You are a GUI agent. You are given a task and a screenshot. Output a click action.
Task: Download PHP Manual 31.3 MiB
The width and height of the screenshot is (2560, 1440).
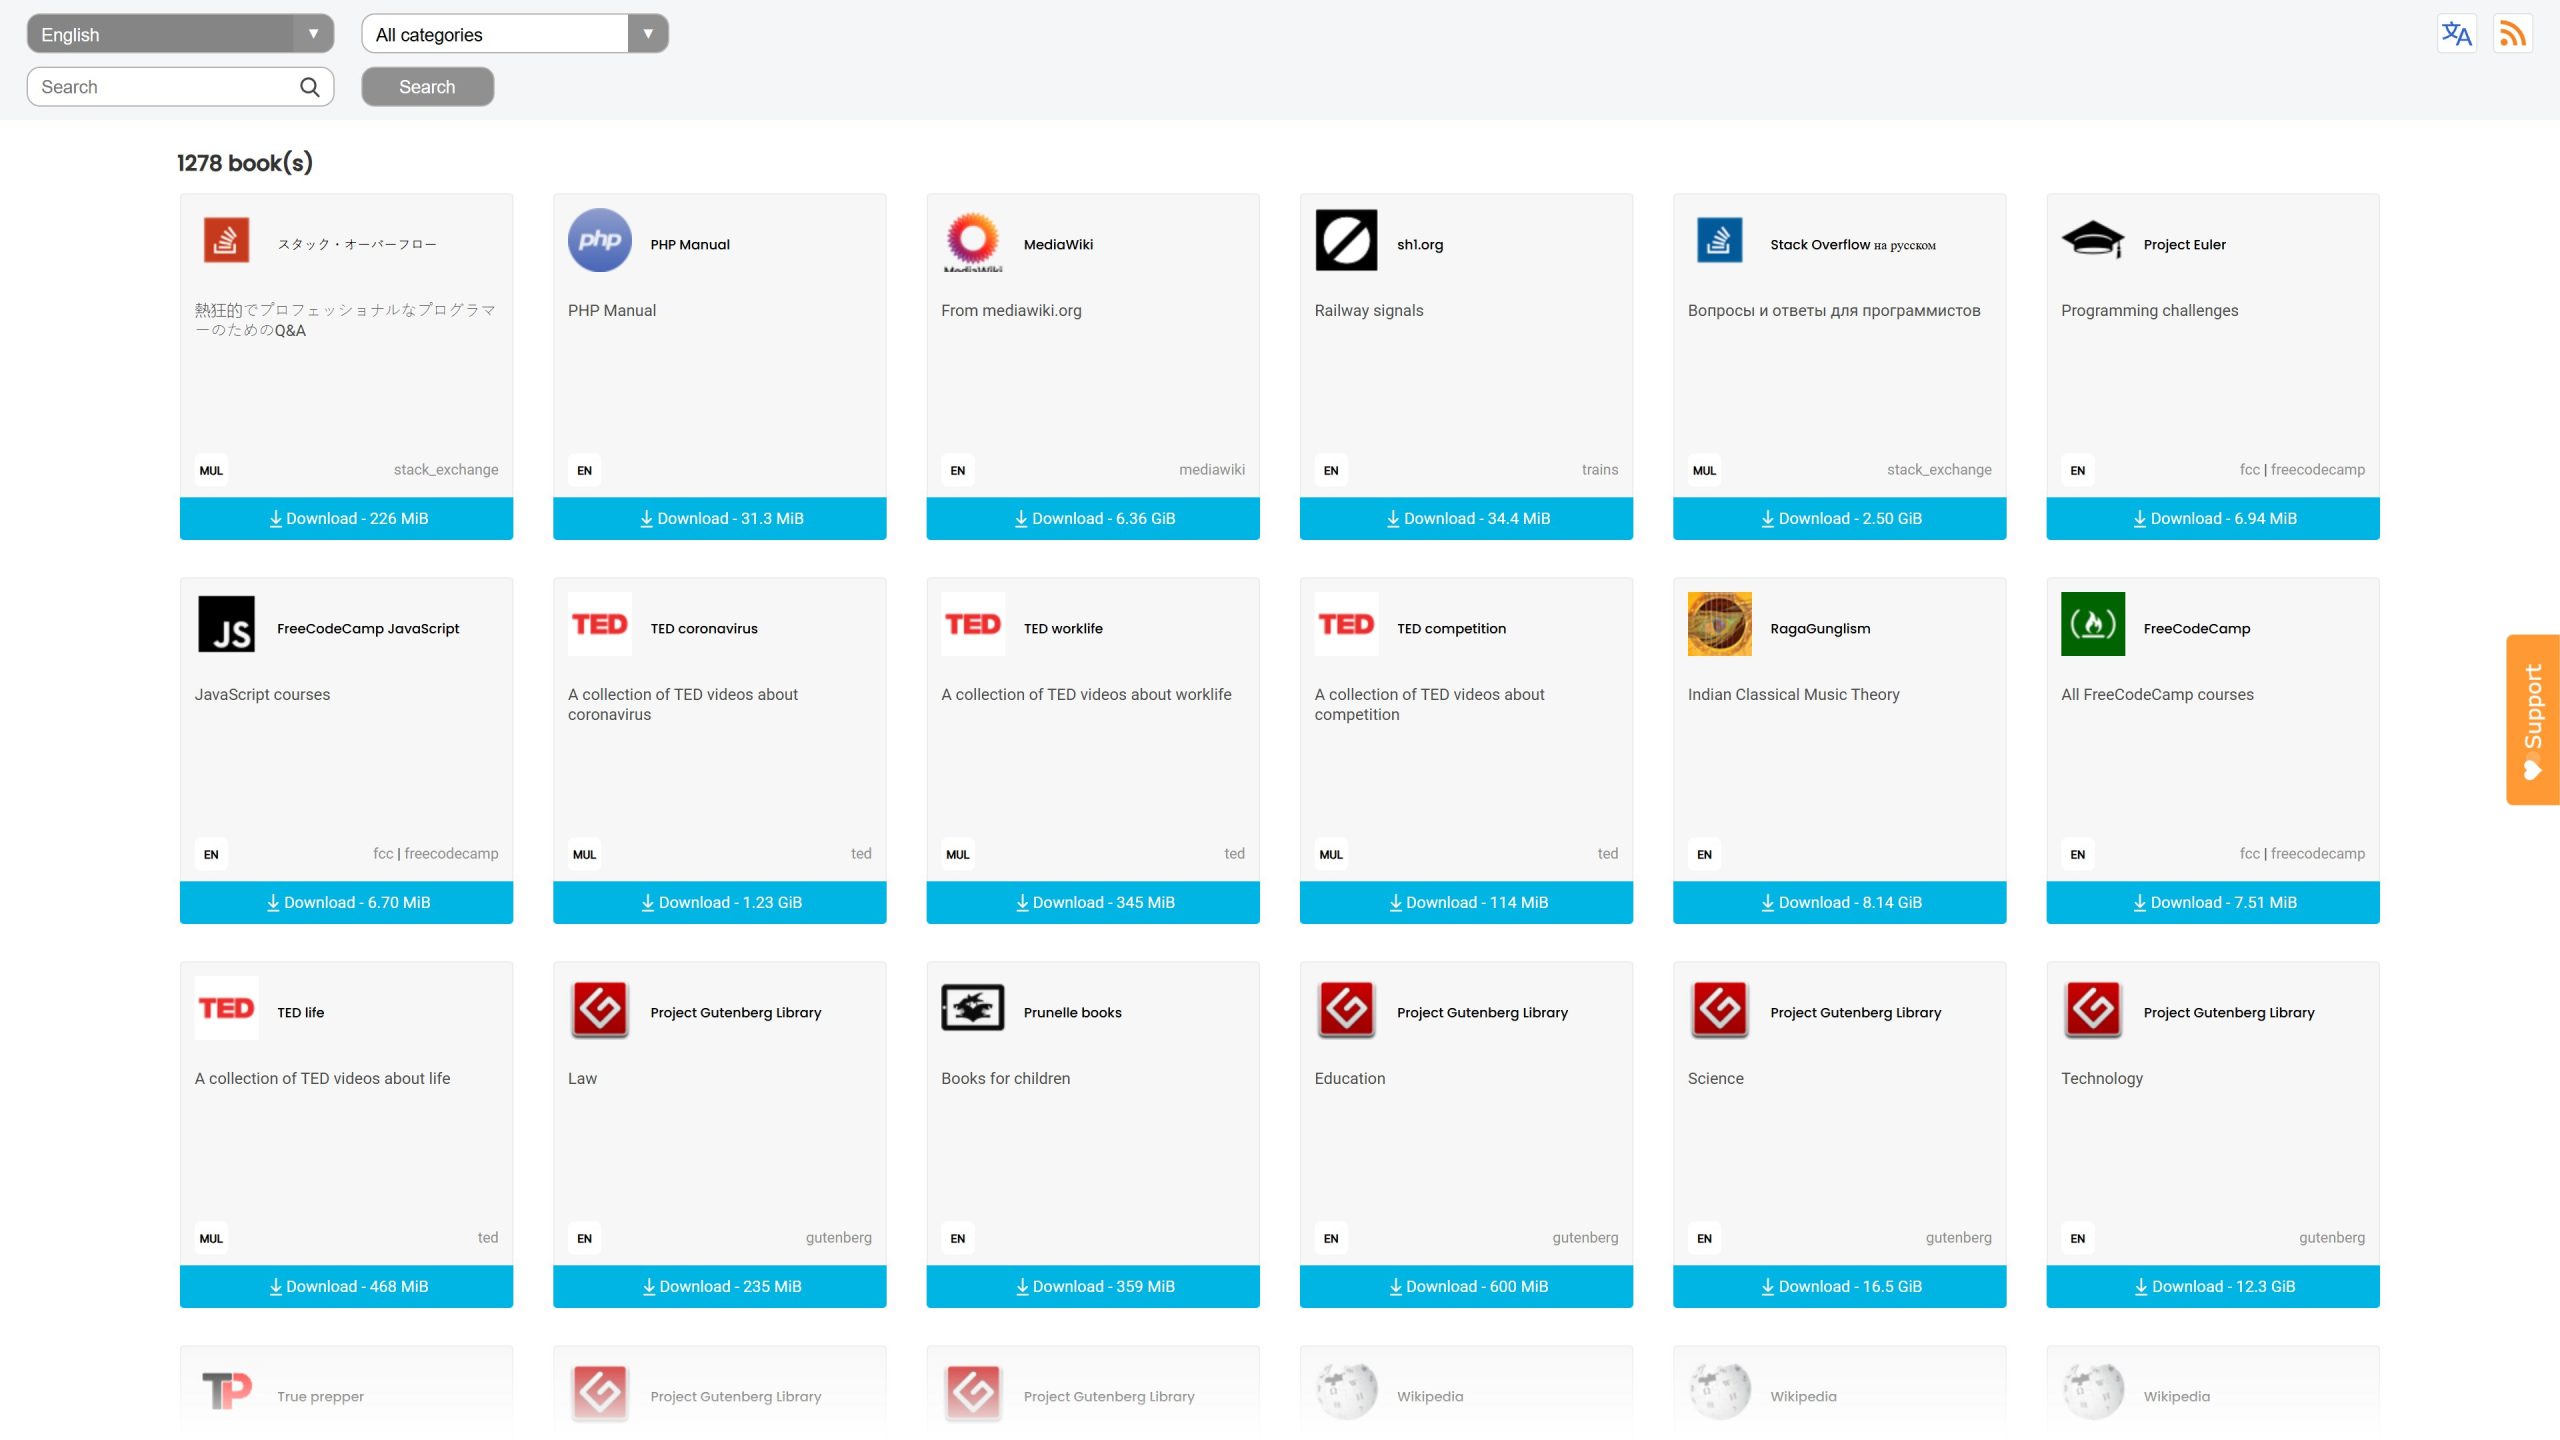tap(720, 518)
